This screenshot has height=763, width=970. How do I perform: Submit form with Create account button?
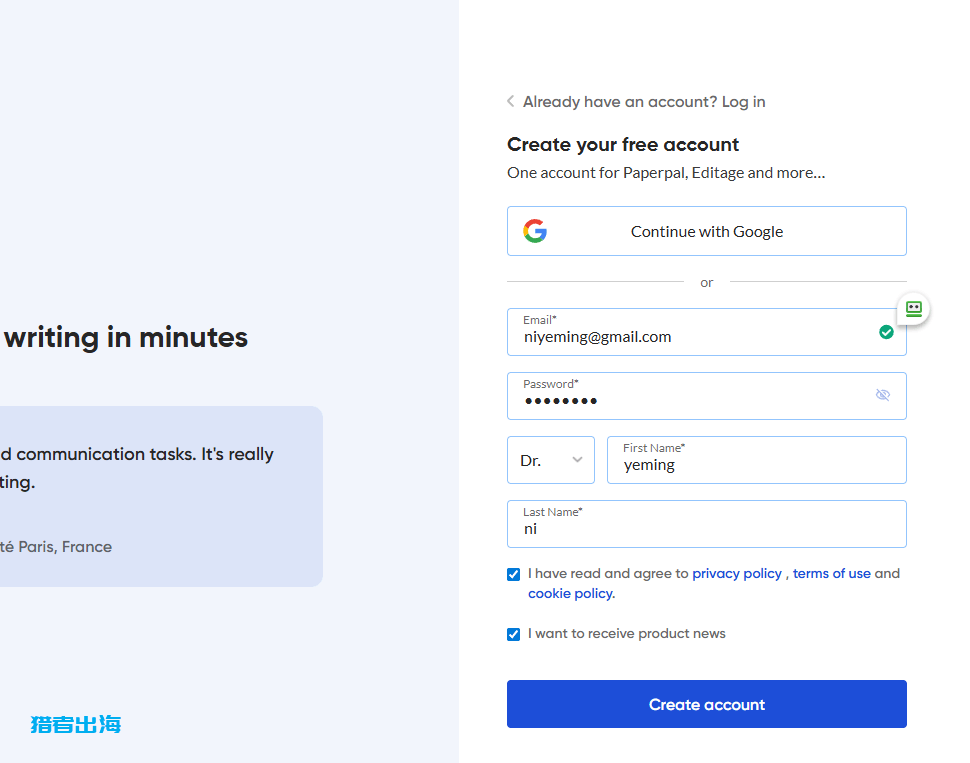(x=706, y=704)
